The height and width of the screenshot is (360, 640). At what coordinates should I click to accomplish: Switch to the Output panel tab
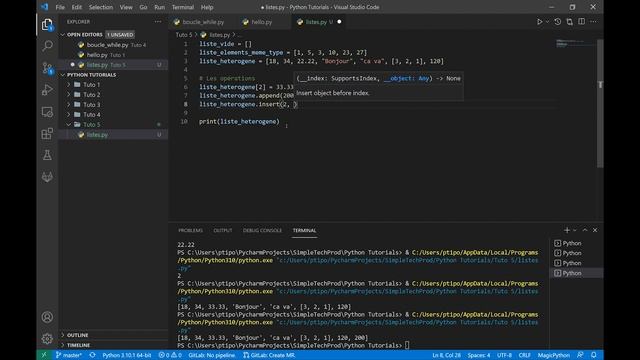(x=222, y=231)
